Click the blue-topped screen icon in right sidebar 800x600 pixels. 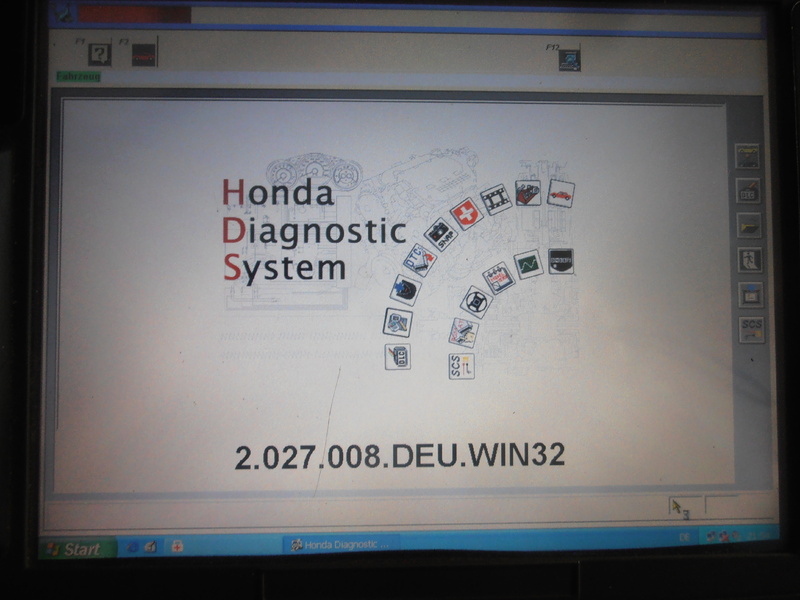coord(751,295)
